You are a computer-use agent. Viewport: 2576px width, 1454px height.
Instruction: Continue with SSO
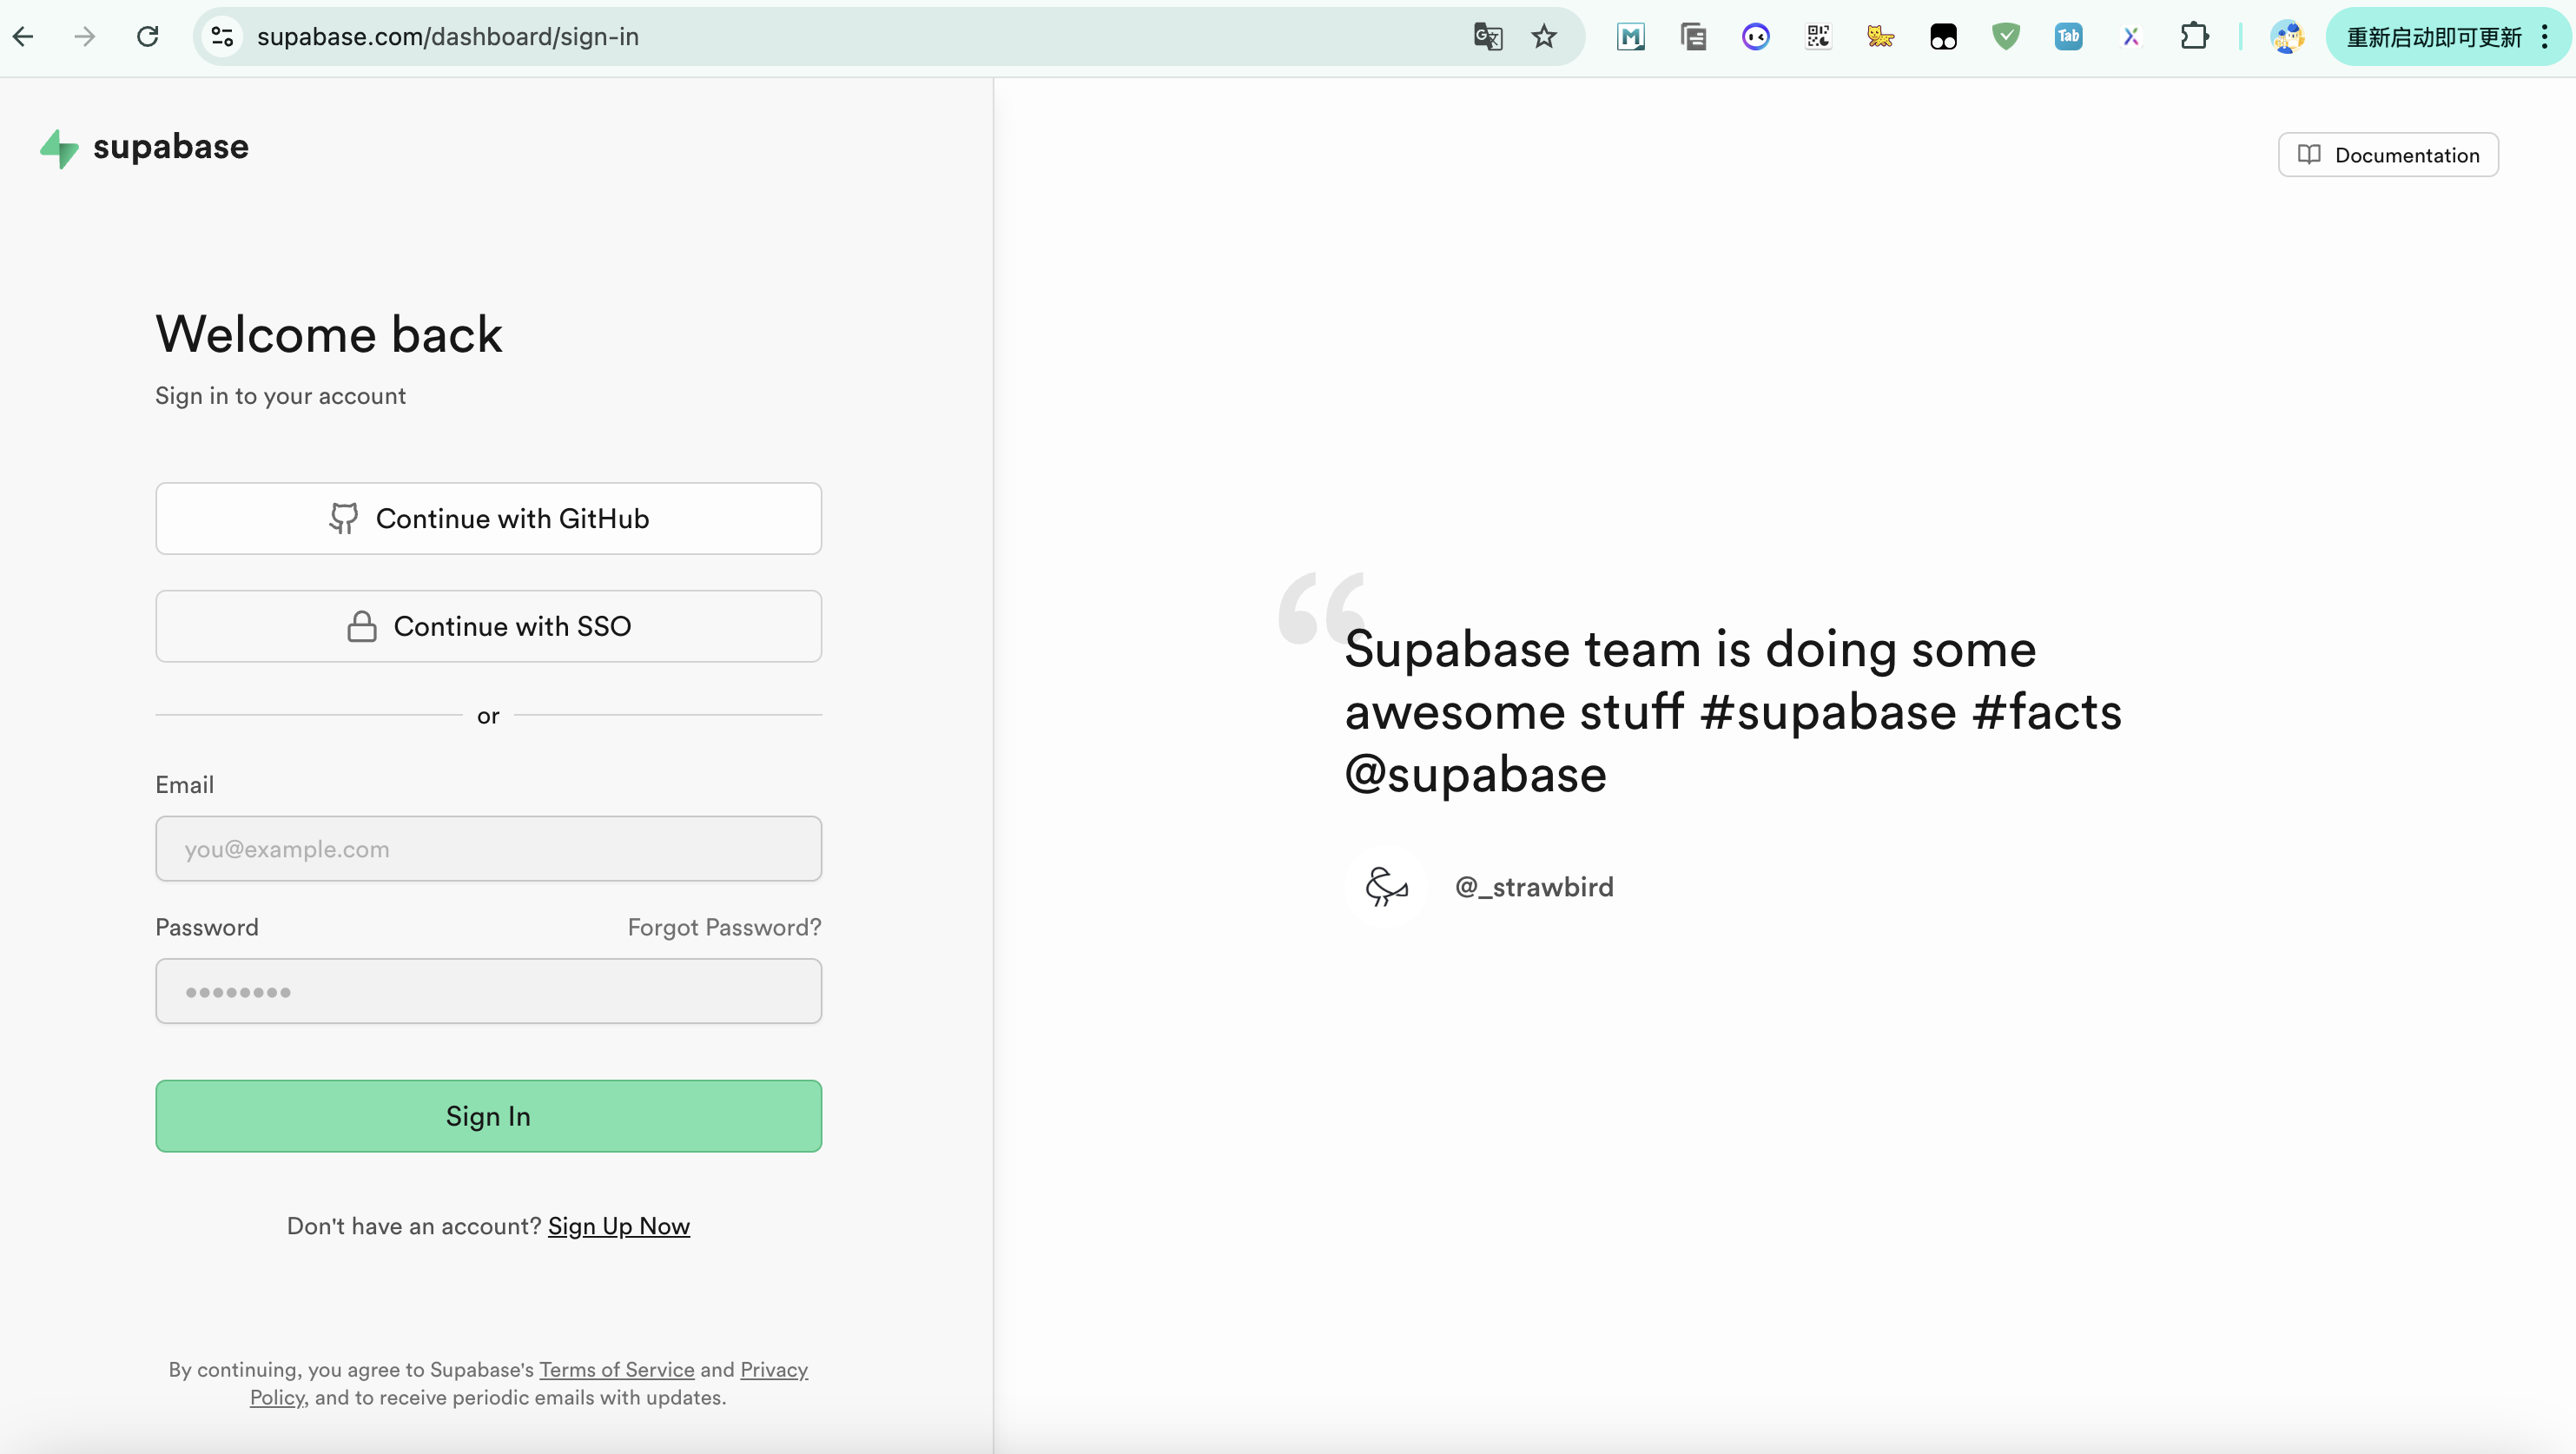[x=488, y=626]
